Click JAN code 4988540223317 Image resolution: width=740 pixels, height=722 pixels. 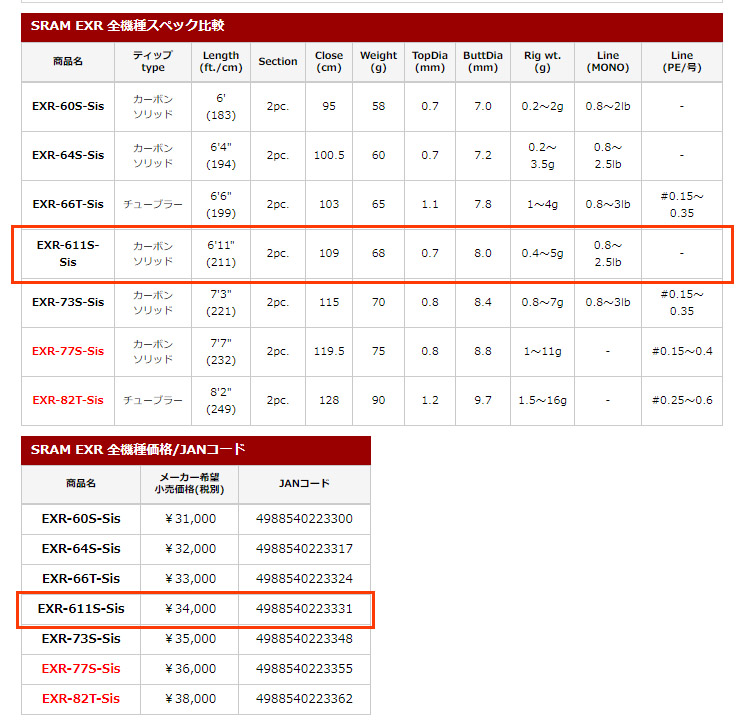304,549
